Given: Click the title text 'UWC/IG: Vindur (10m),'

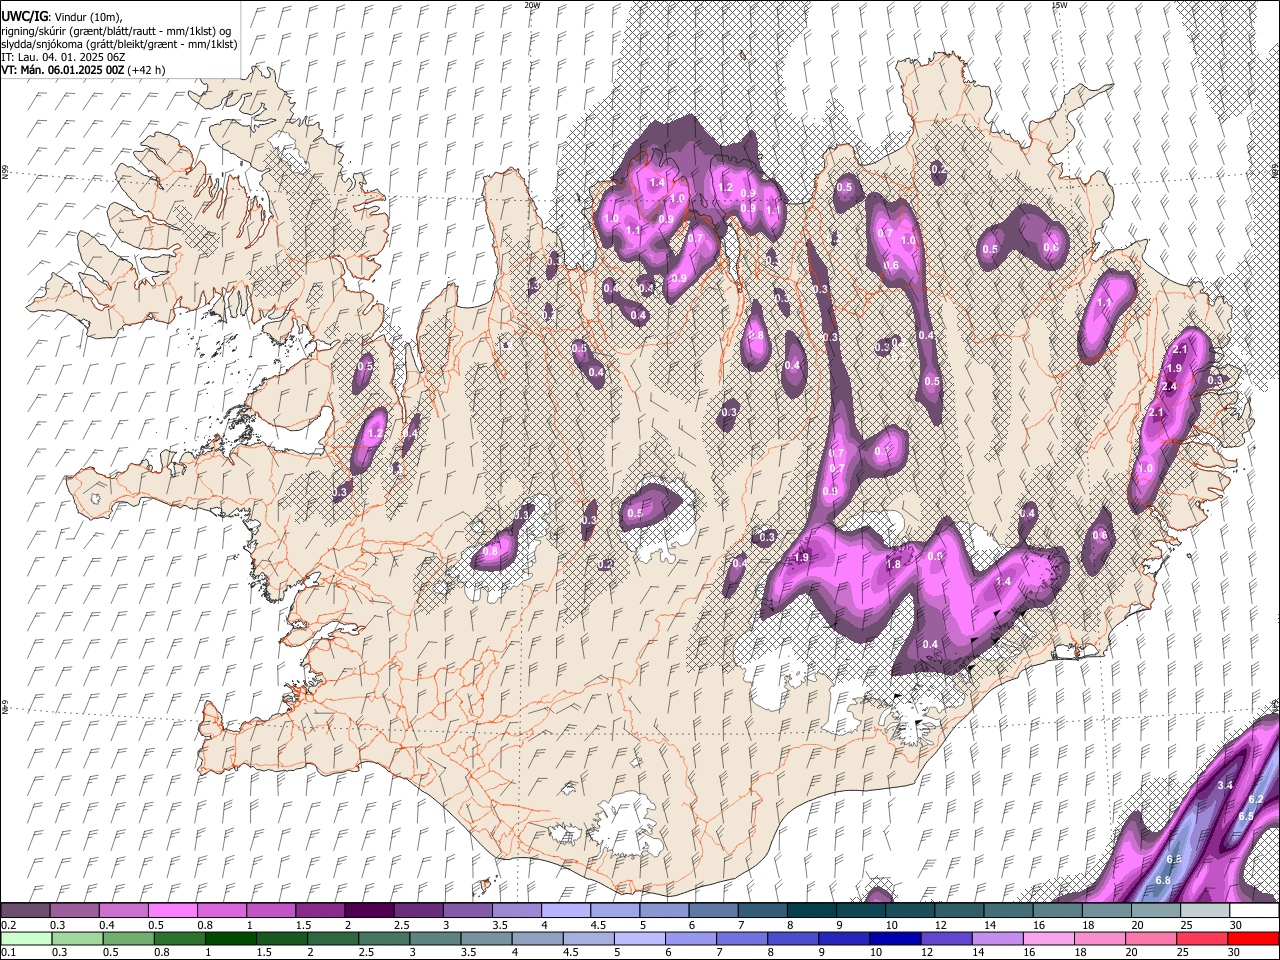Looking at the screenshot, I should tap(62, 17).
